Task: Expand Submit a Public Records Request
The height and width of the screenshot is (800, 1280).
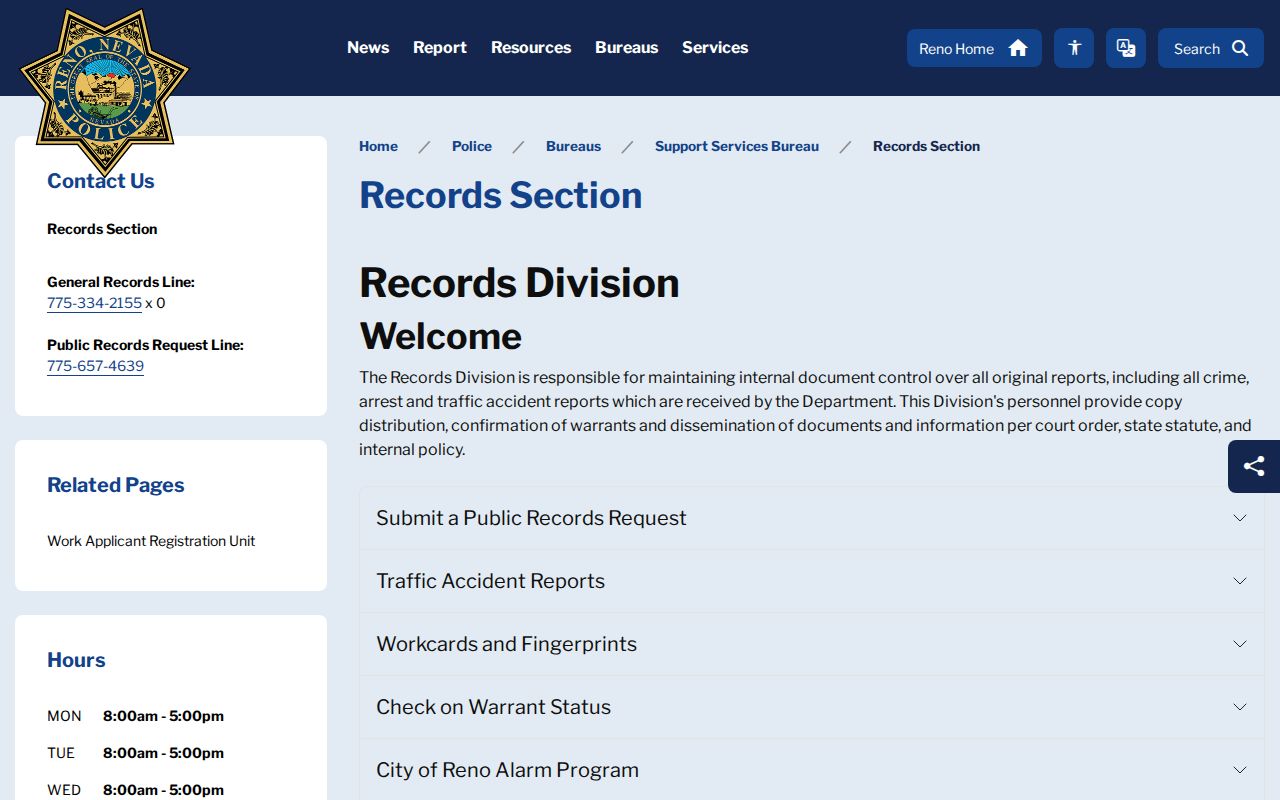Action: 811,518
